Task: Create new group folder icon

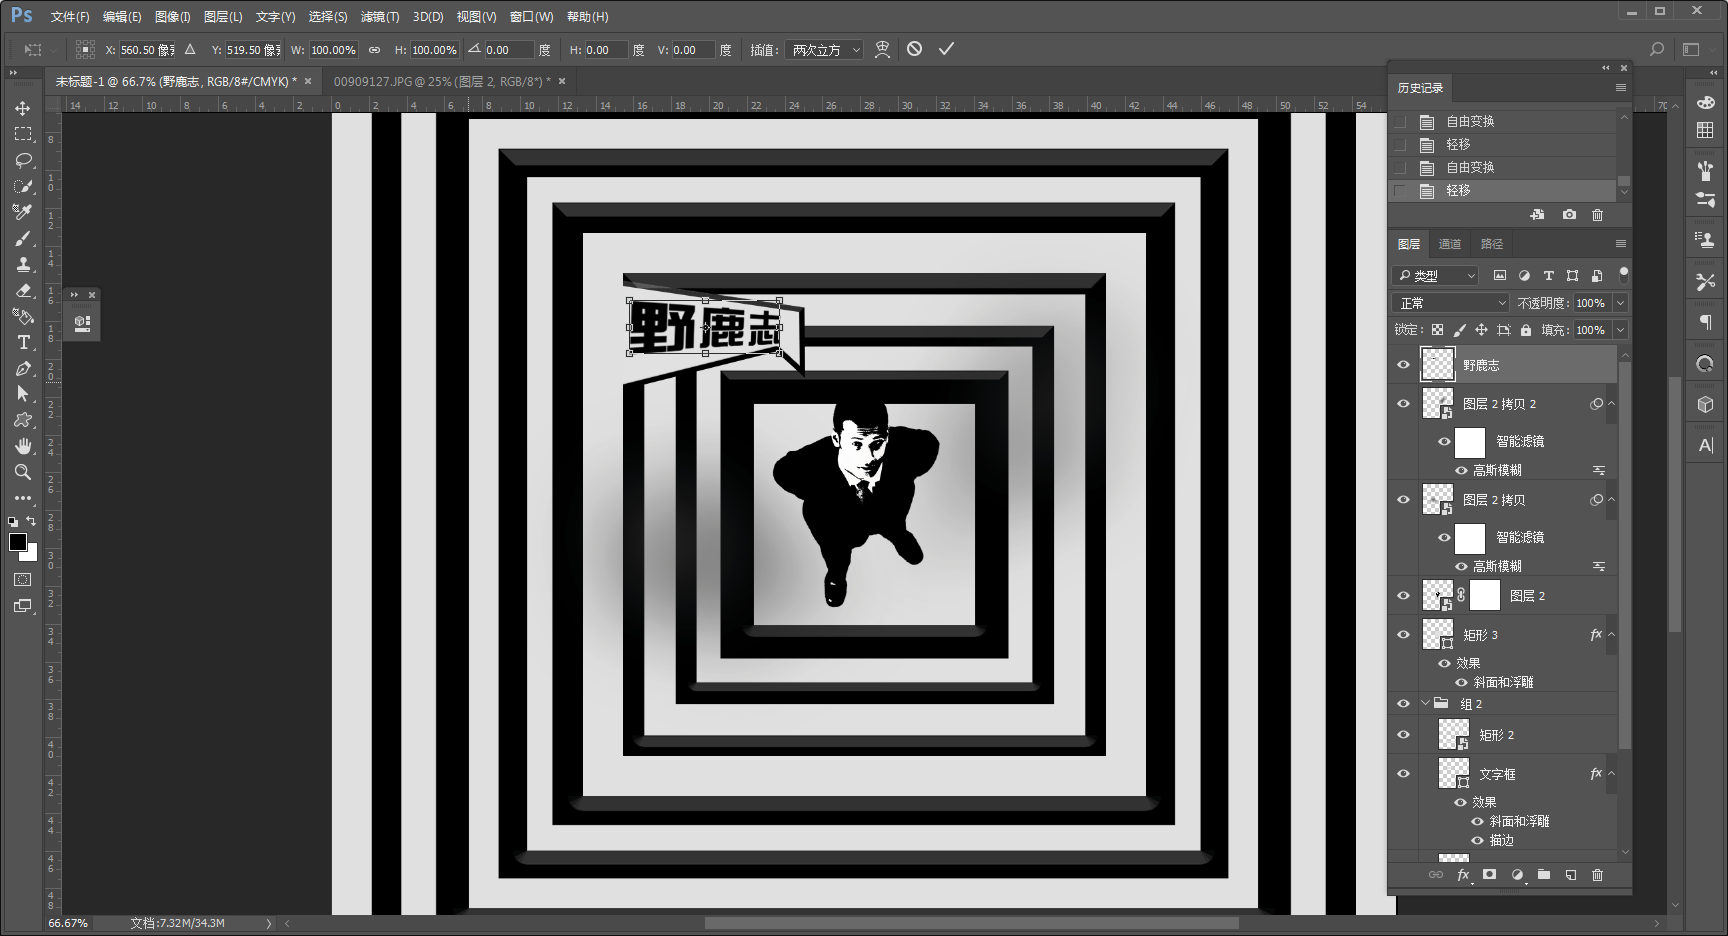Action: tap(1544, 875)
